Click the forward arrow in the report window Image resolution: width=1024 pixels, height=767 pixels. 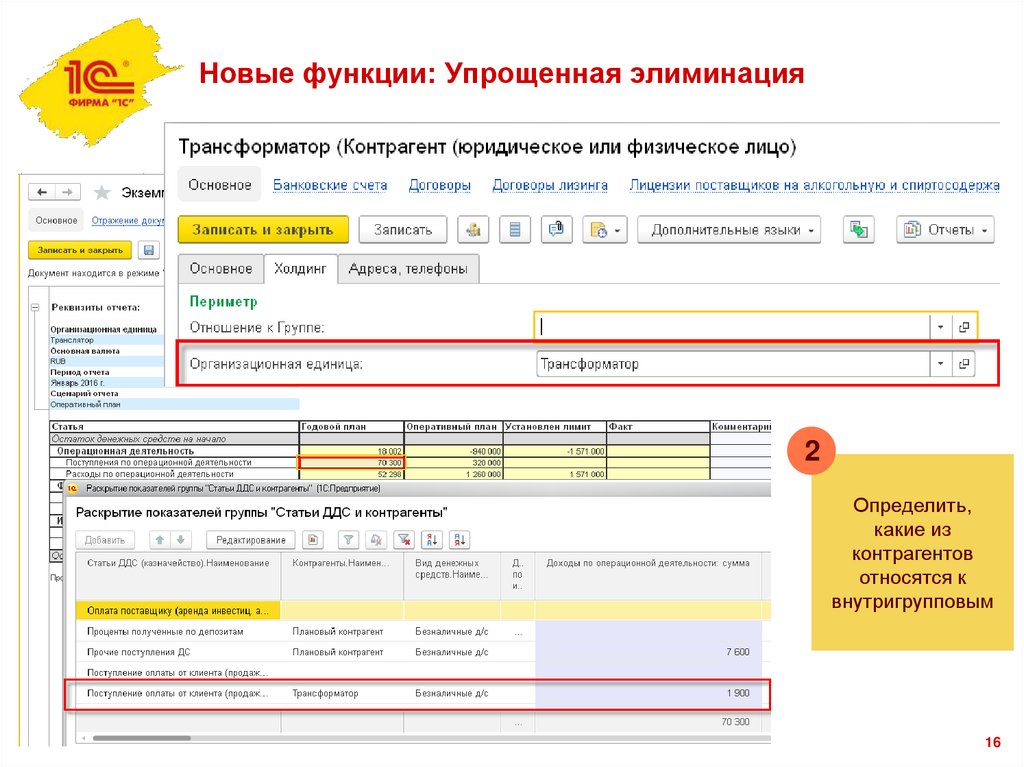[x=68, y=192]
